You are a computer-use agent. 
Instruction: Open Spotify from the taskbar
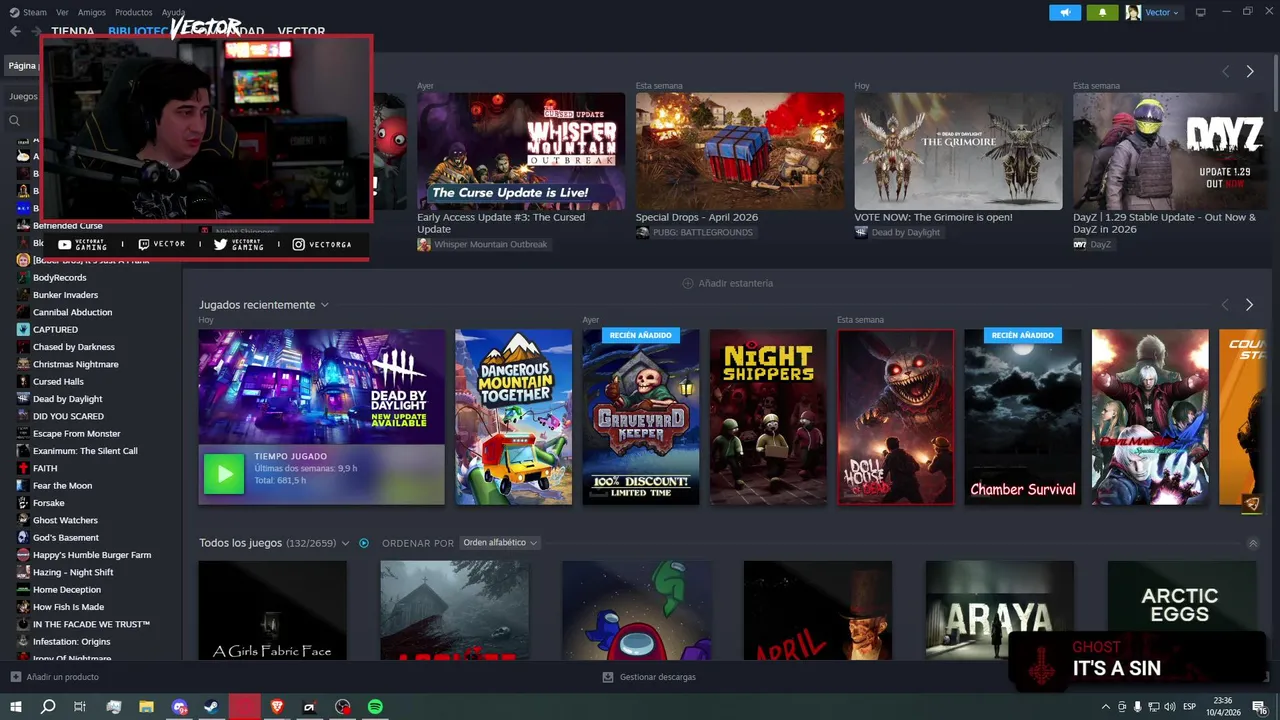[375, 707]
